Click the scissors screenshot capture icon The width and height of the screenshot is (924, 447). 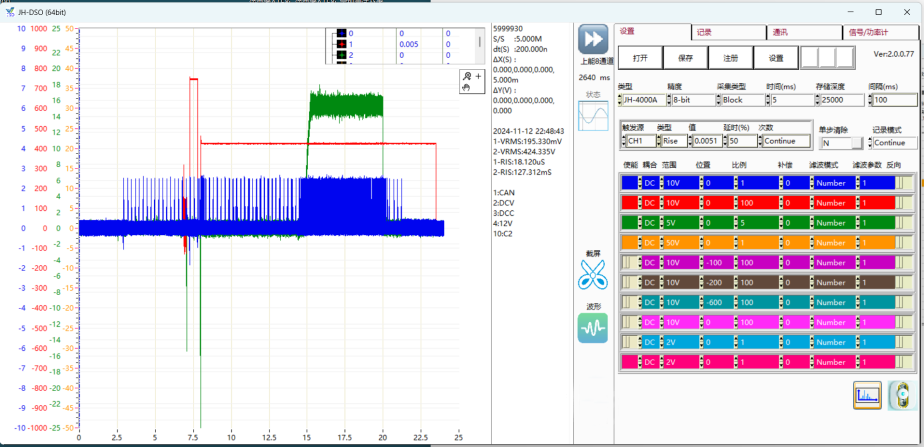(x=593, y=274)
